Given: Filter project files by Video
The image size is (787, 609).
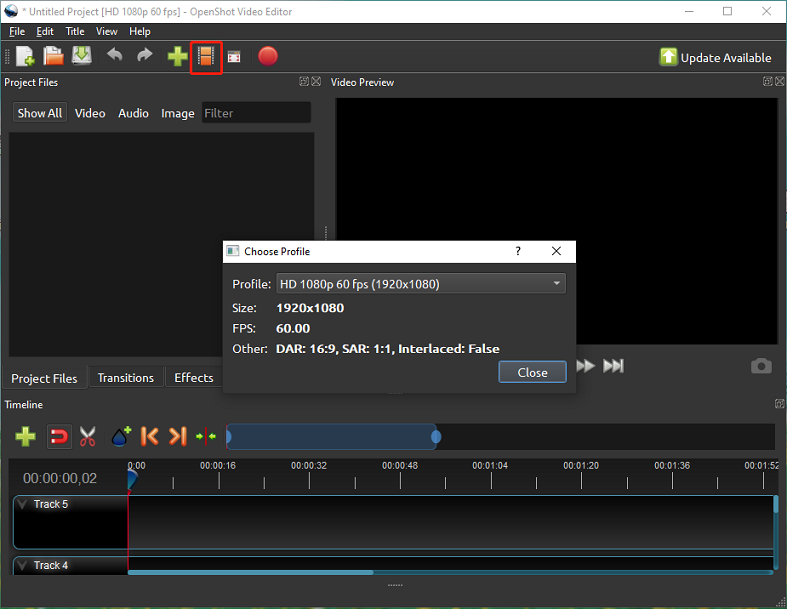Looking at the screenshot, I should (x=90, y=113).
